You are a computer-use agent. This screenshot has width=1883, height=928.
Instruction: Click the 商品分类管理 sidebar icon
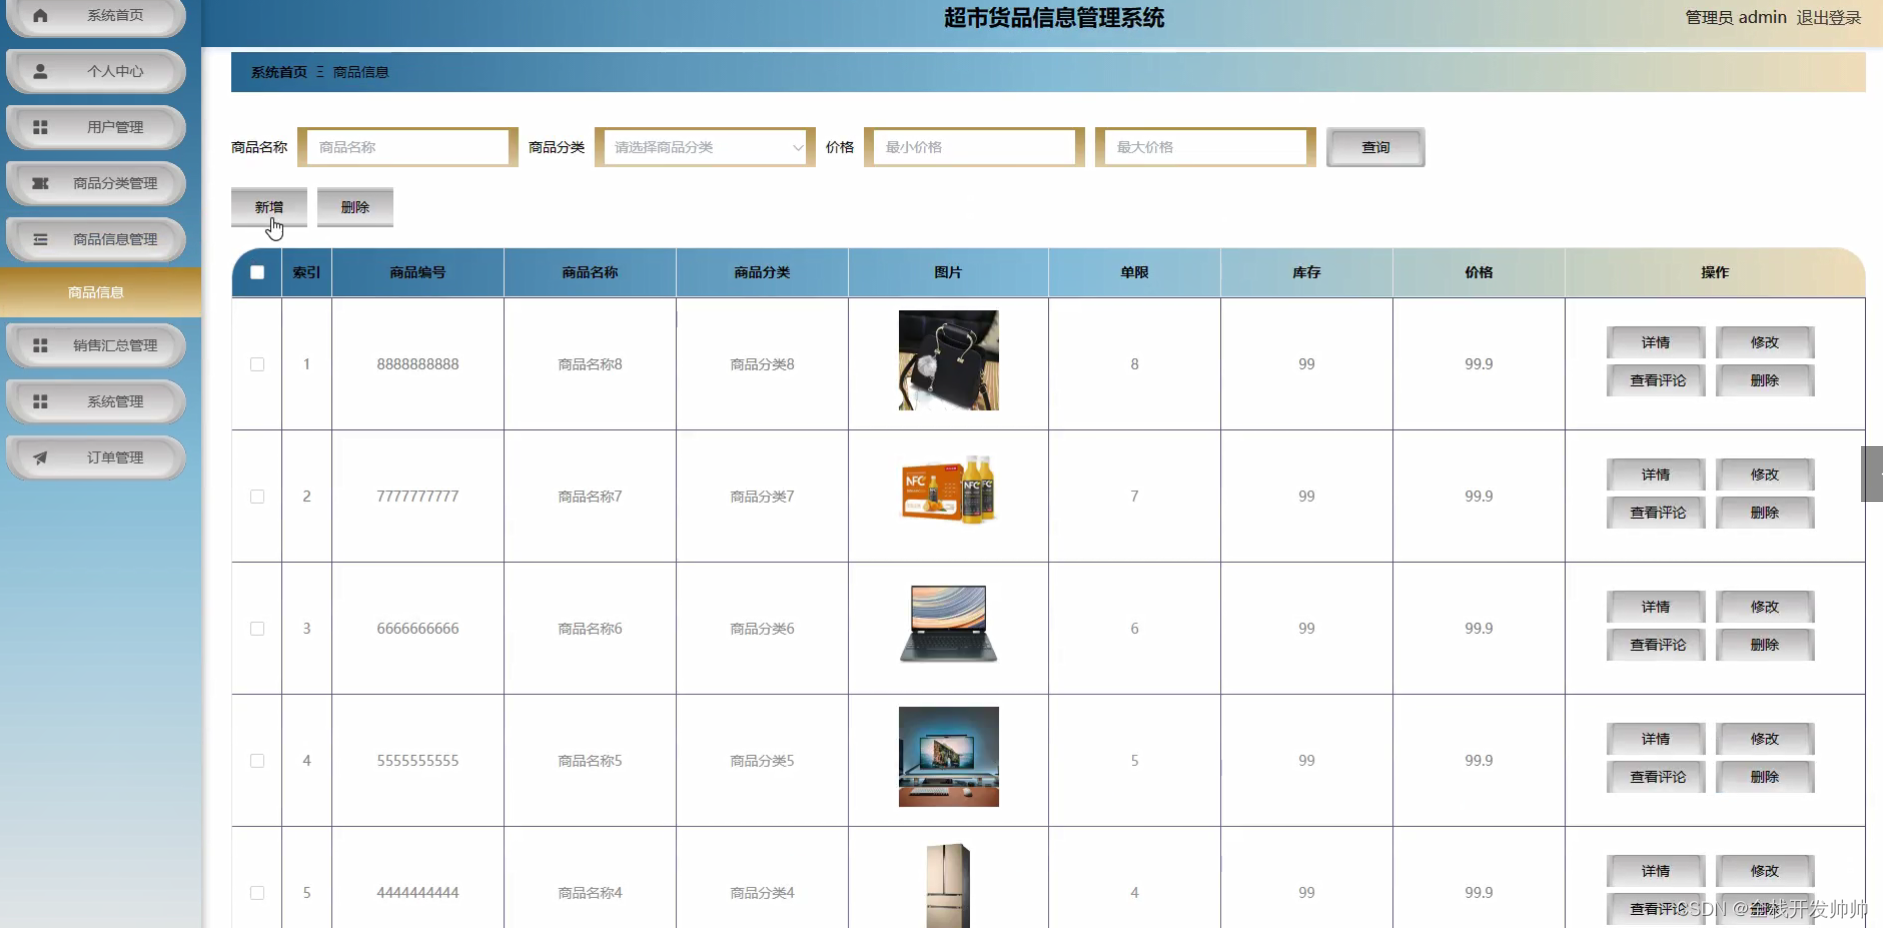(x=41, y=183)
